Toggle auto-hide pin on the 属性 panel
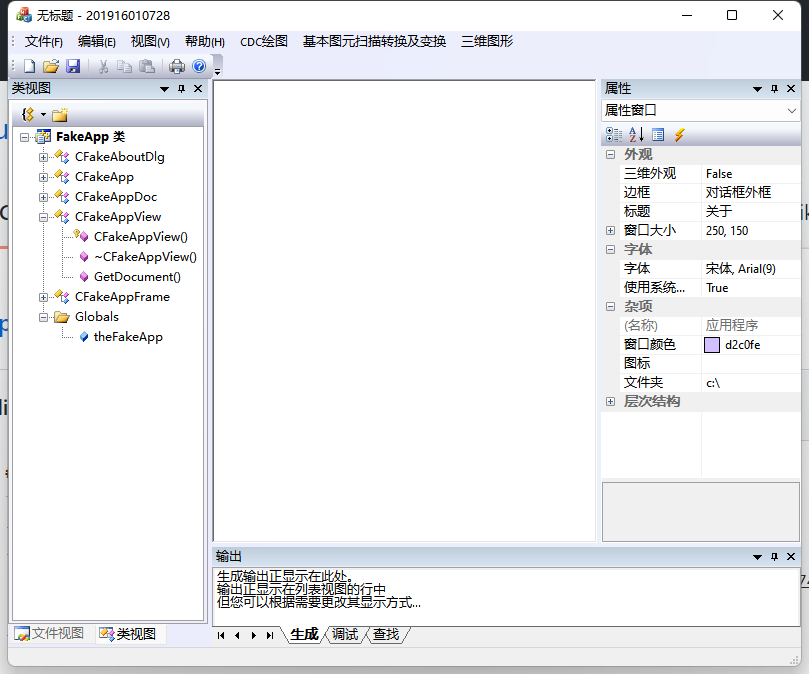Image resolution: width=809 pixels, height=674 pixels. coord(773,88)
